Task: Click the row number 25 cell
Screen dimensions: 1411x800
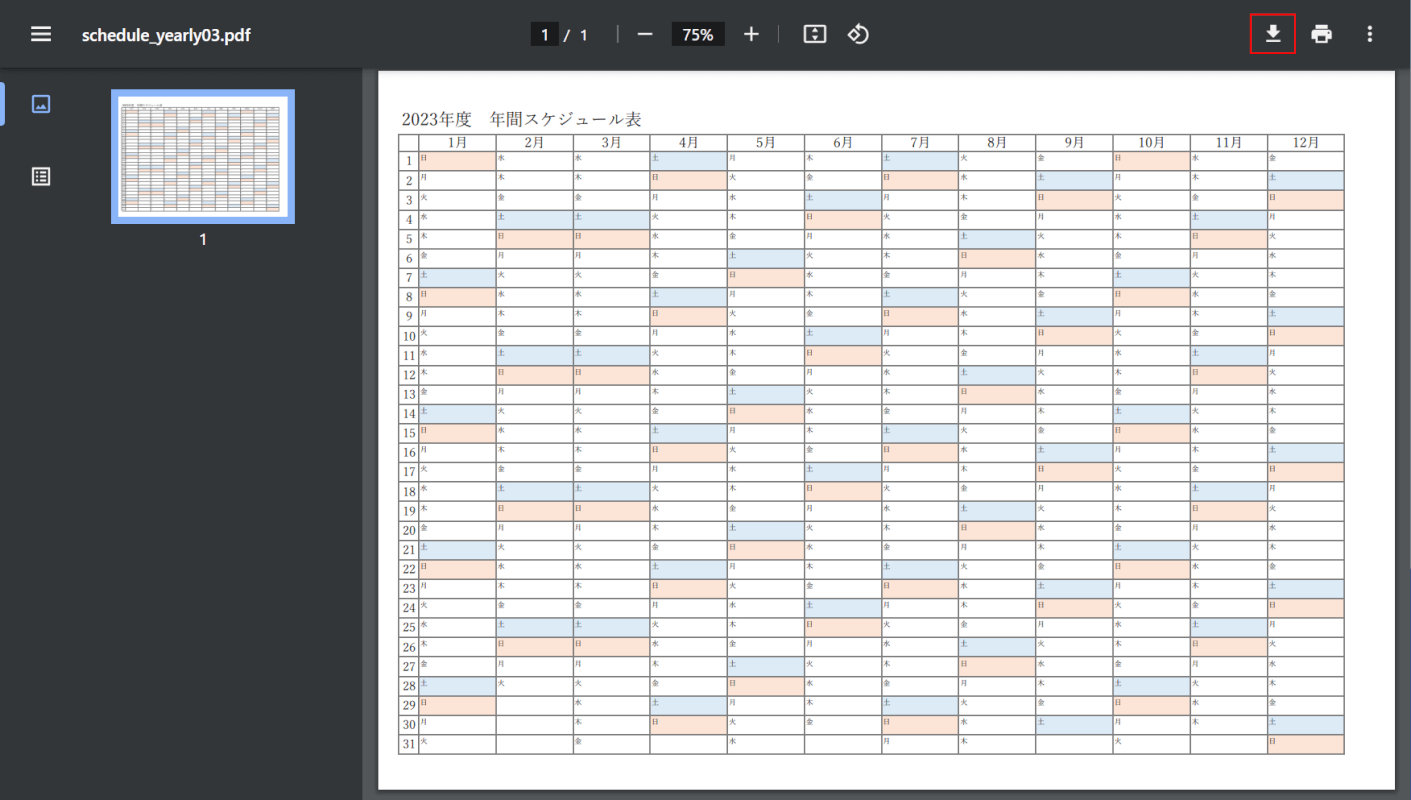Action: coord(408,627)
